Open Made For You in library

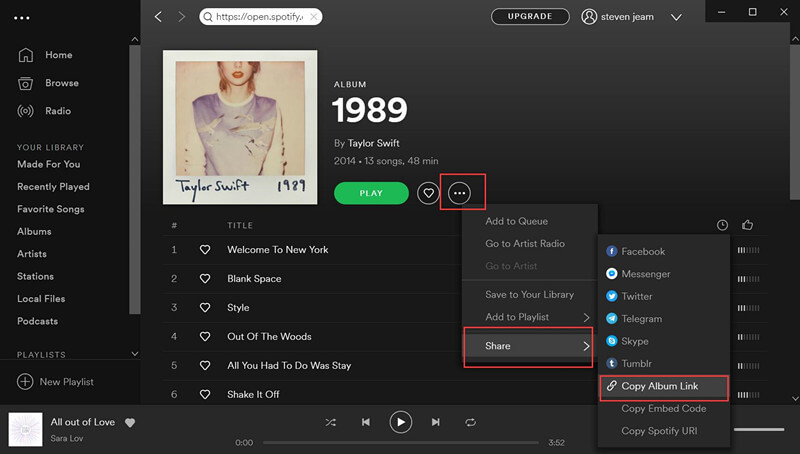[x=48, y=164]
